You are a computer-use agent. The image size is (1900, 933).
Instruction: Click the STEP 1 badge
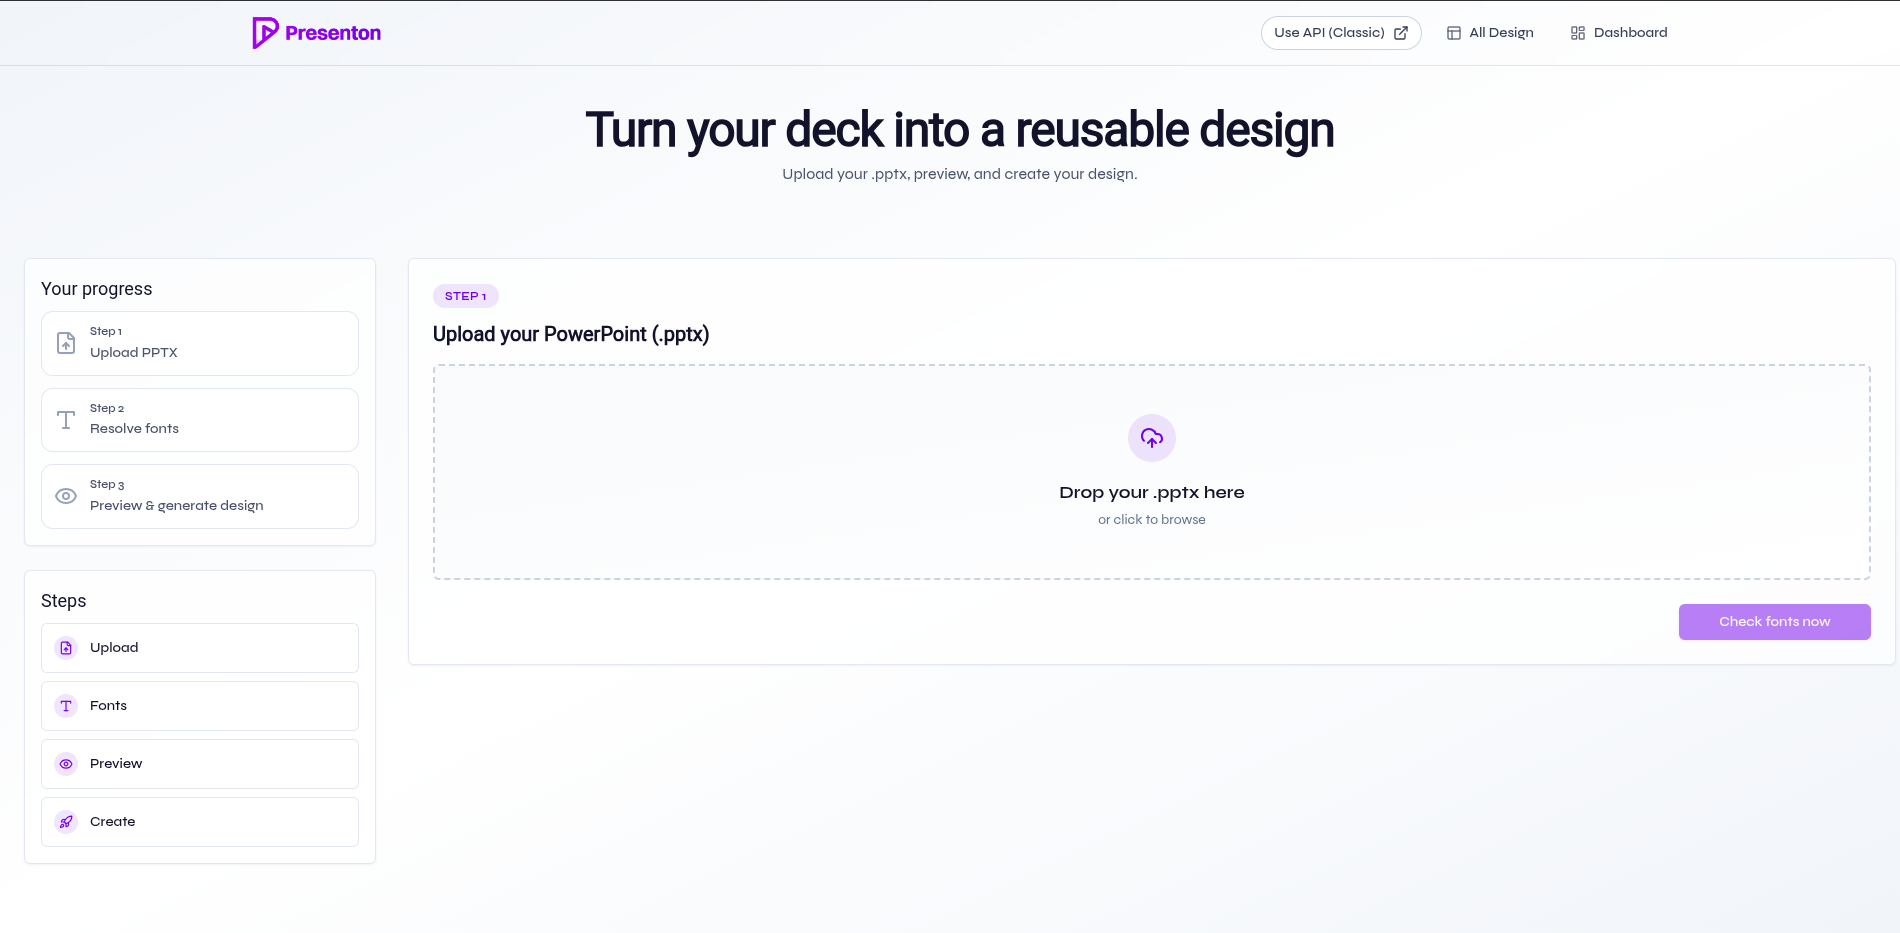tap(465, 295)
